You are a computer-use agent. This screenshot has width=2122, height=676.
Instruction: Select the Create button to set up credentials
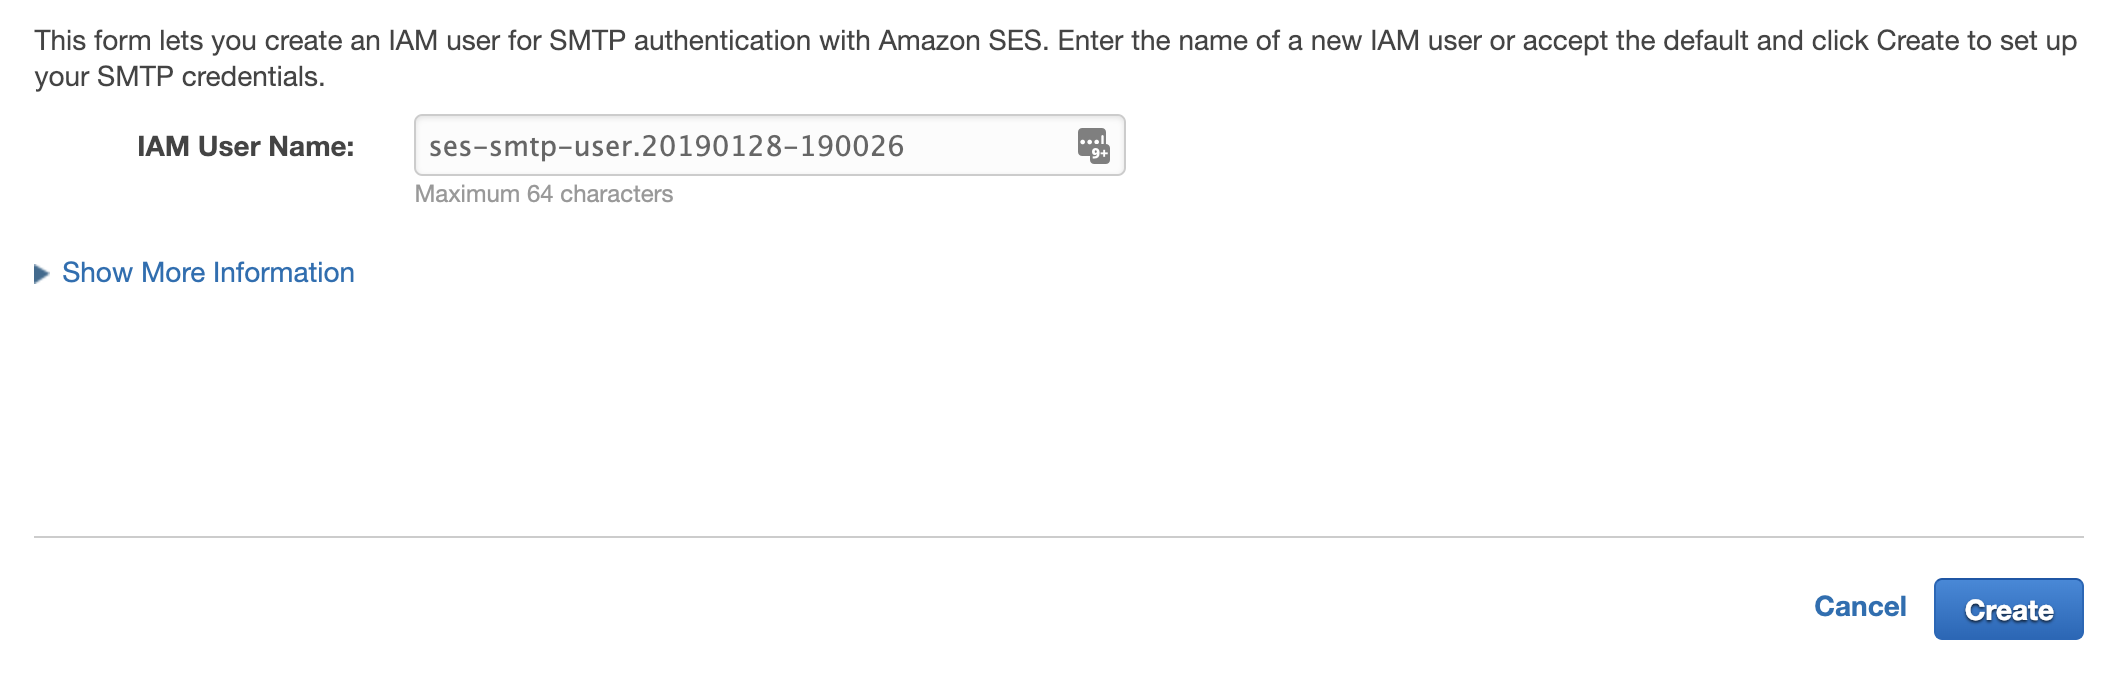point(2008,609)
